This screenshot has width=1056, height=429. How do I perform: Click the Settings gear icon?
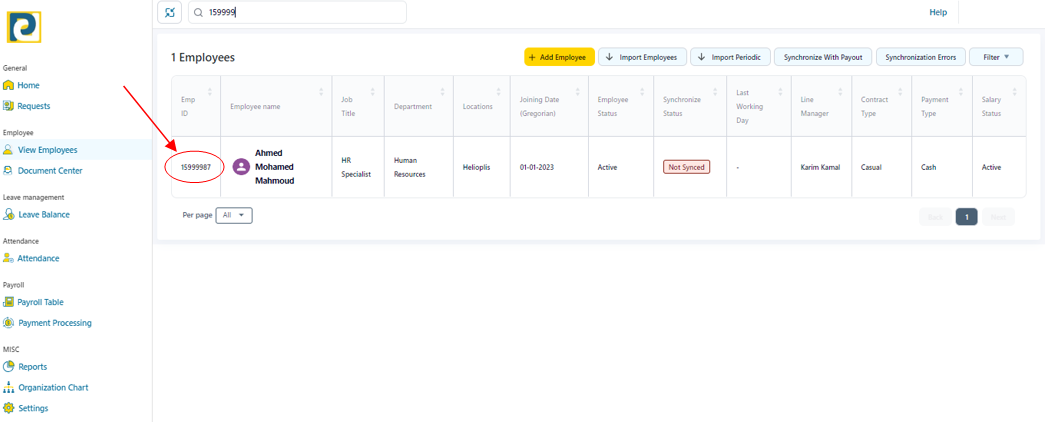9,409
